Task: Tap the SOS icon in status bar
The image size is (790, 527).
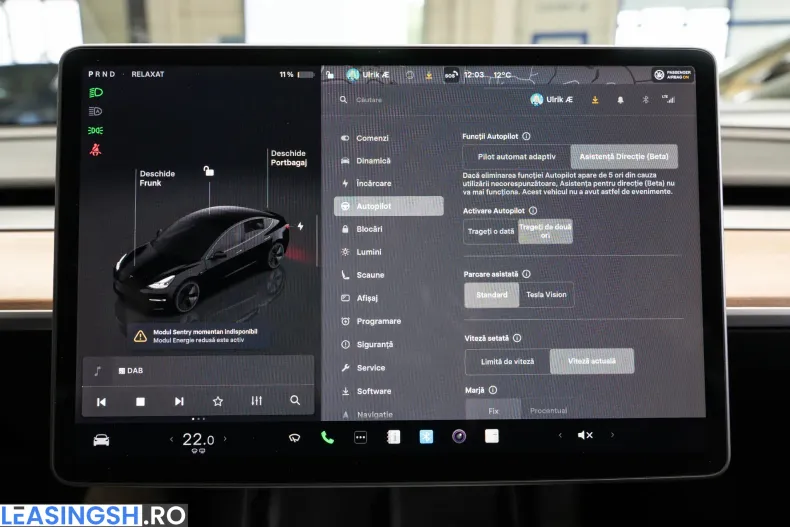Action: pyautogui.click(x=450, y=76)
